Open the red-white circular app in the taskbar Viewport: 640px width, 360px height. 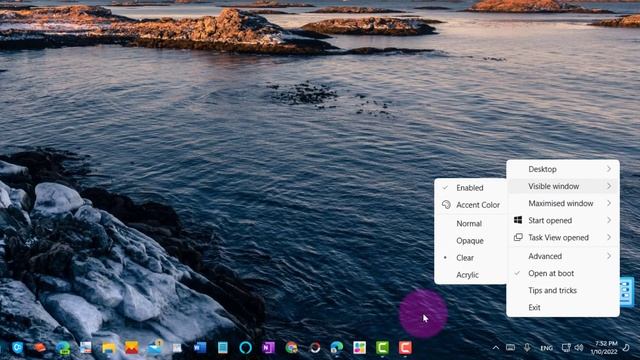[315, 348]
